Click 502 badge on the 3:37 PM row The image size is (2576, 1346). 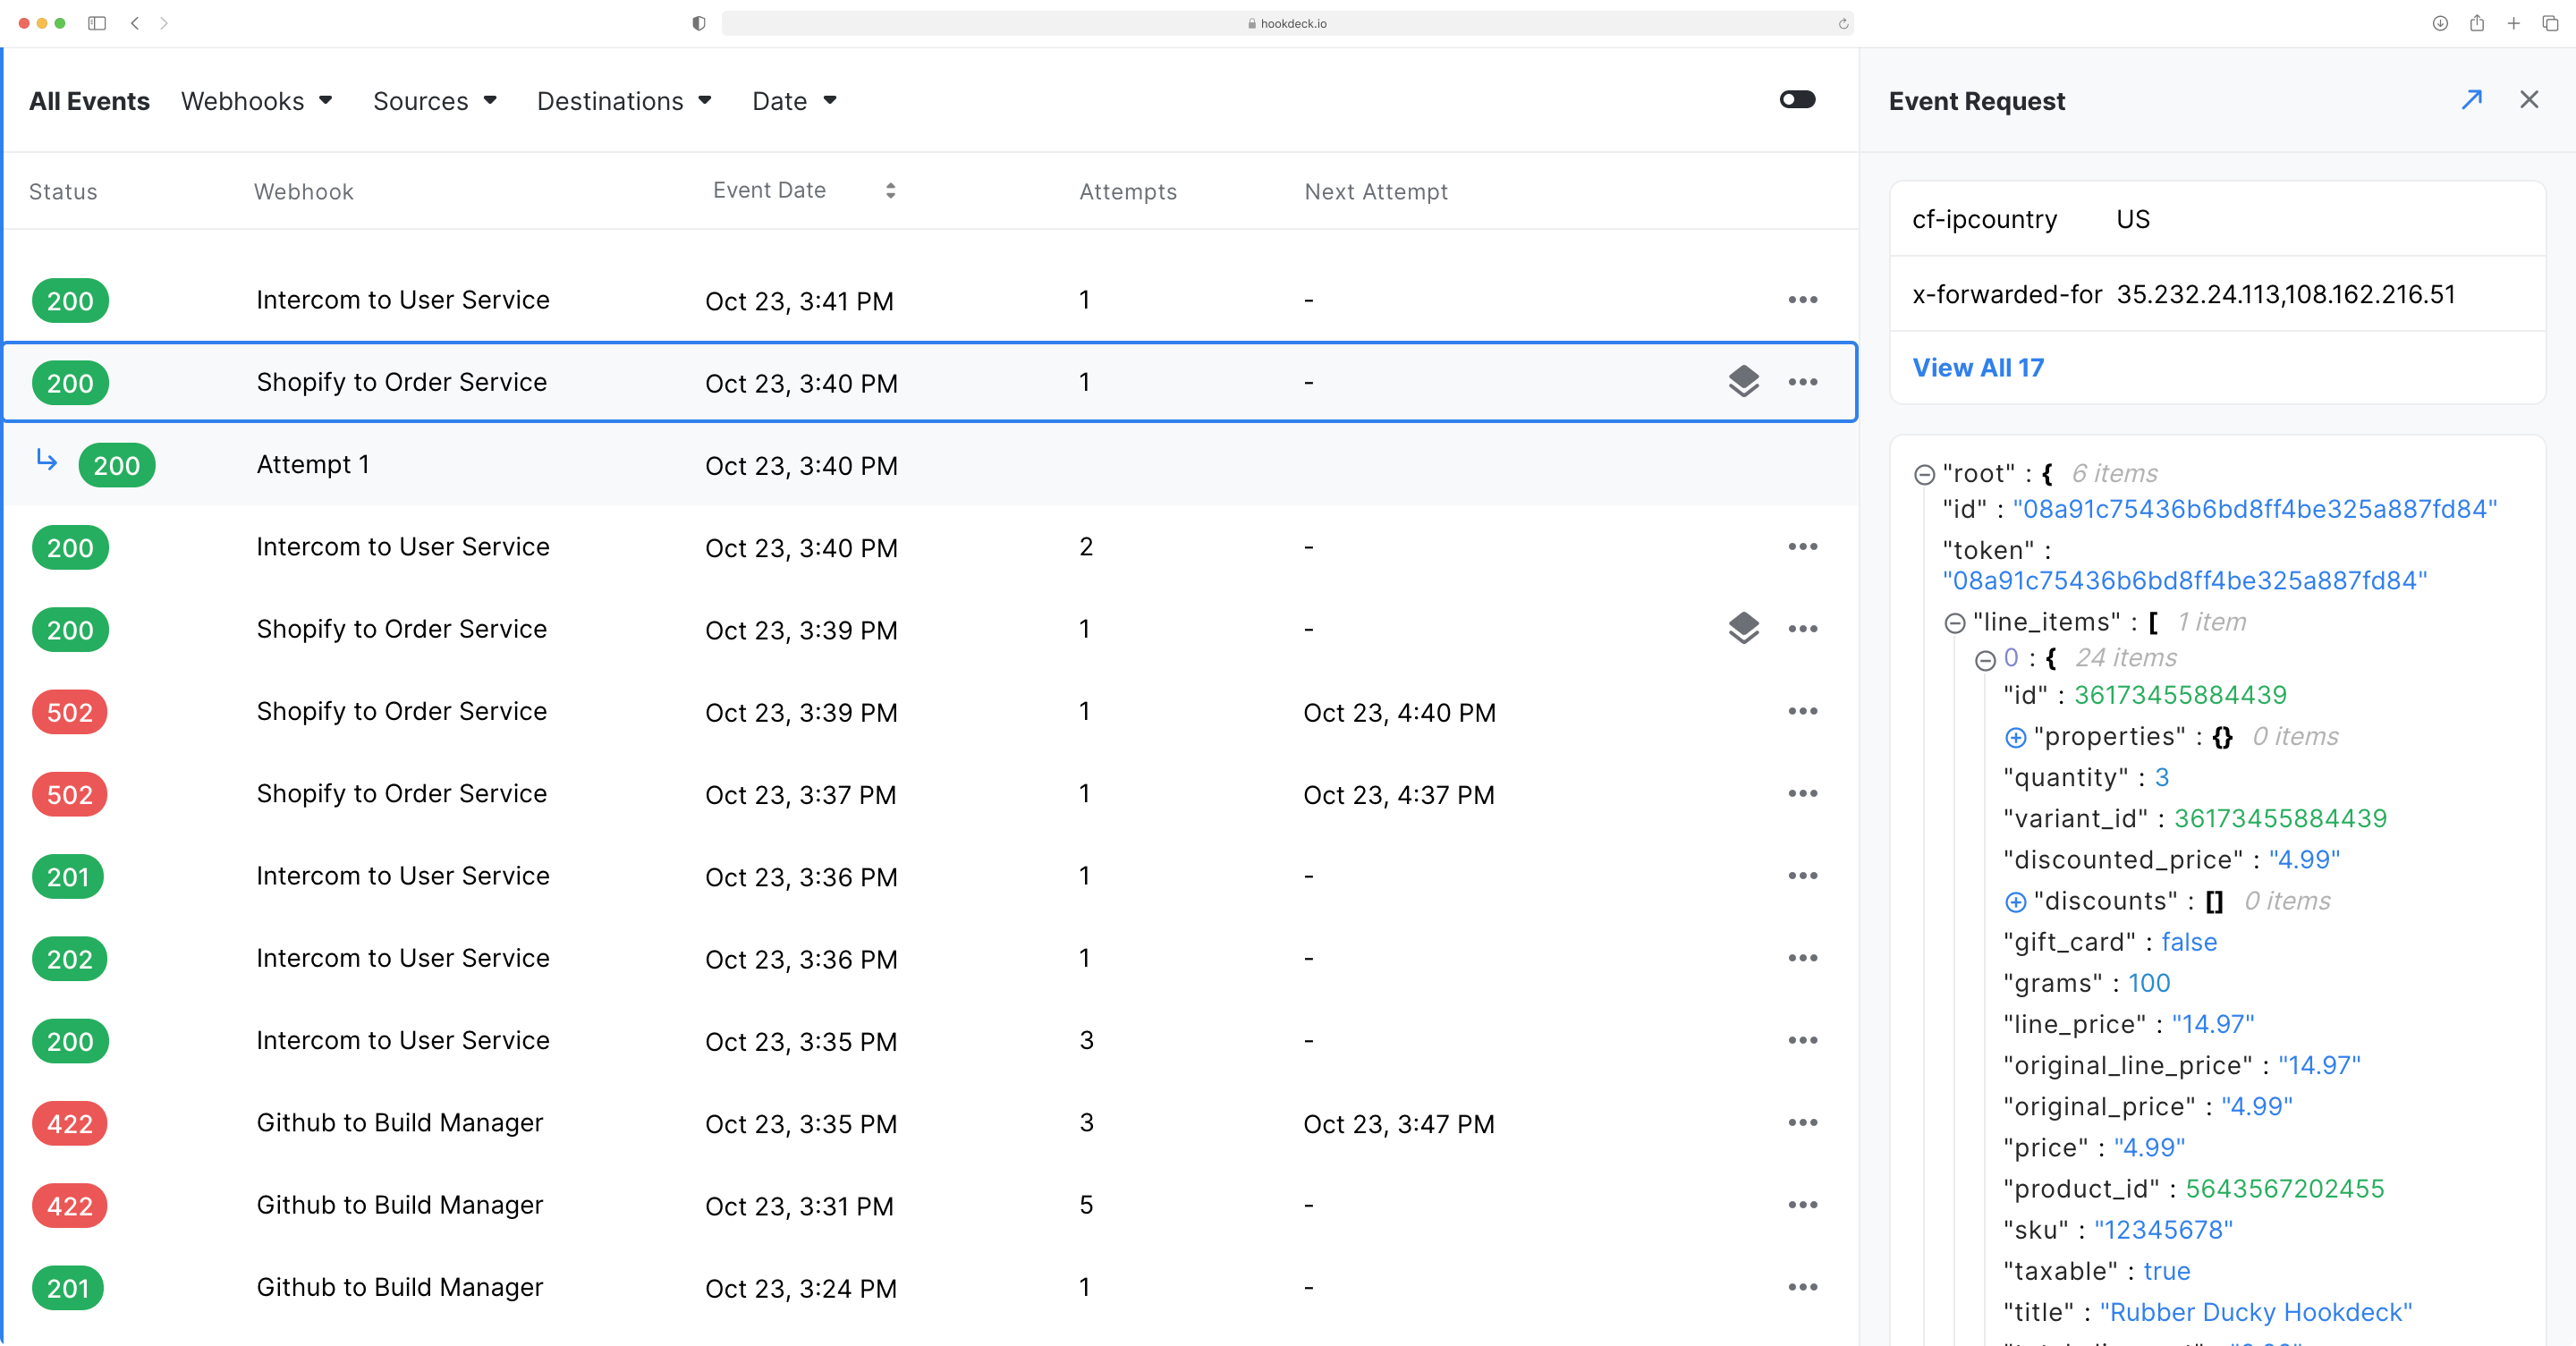tap(69, 795)
